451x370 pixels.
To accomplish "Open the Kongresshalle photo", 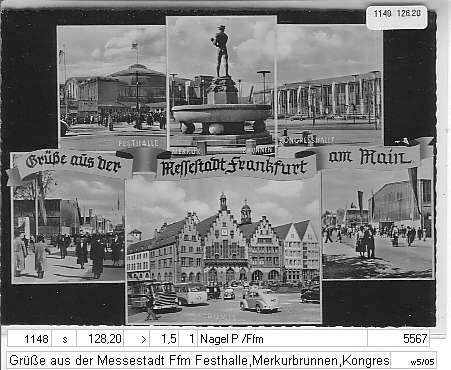I will point(329,85).
